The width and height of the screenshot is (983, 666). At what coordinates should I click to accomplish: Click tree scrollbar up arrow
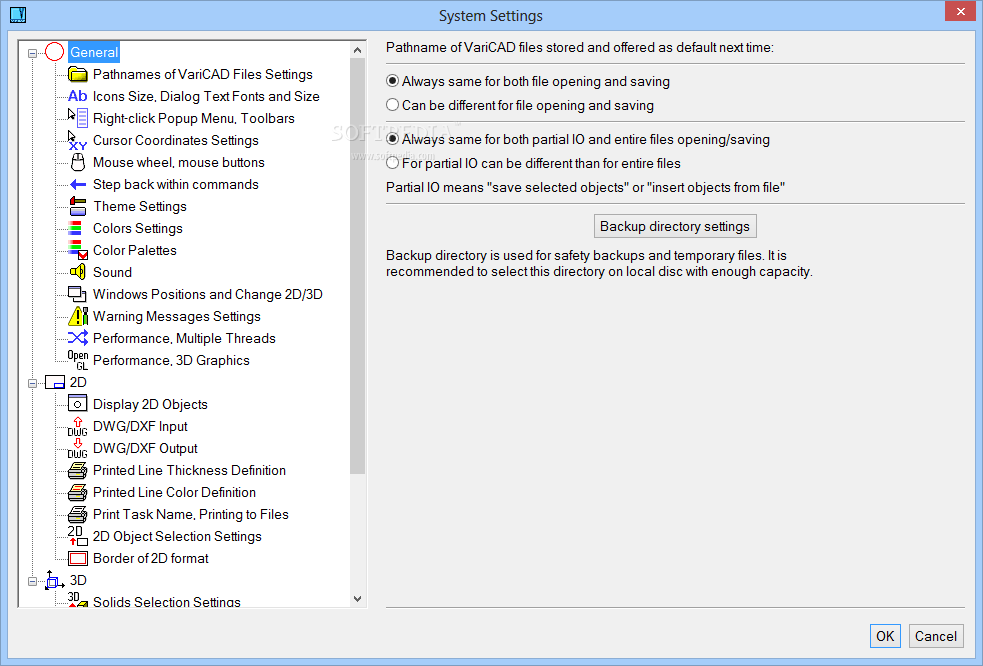357,50
